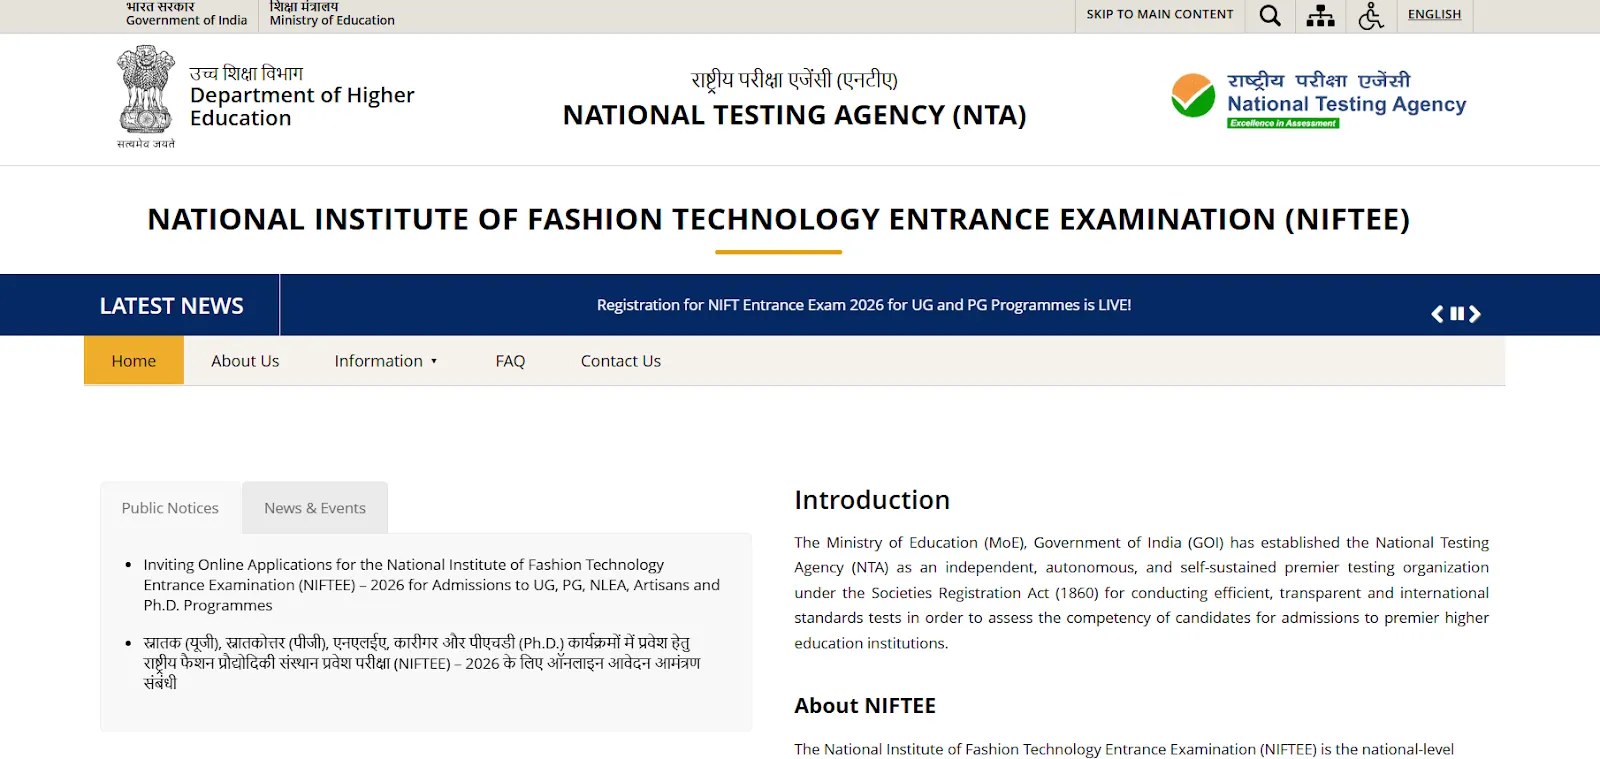Screen dimensions: 1600x759
Task: Open accessibility wheelchair icon options
Action: tap(1371, 16)
